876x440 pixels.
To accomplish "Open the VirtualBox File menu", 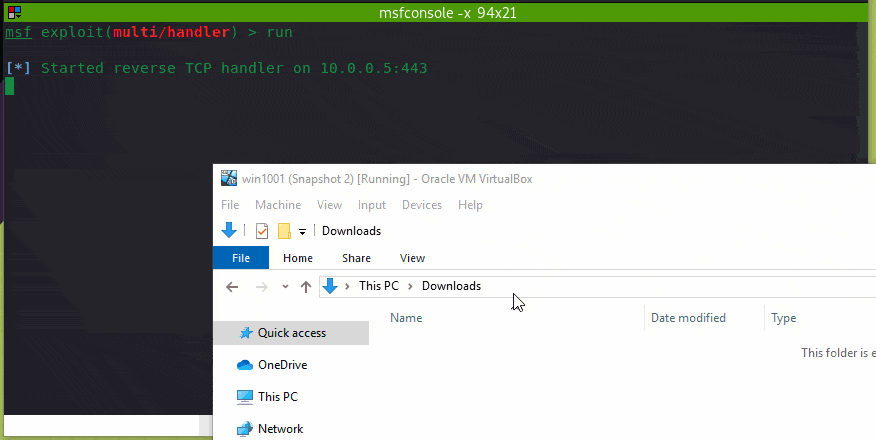I will [230, 205].
